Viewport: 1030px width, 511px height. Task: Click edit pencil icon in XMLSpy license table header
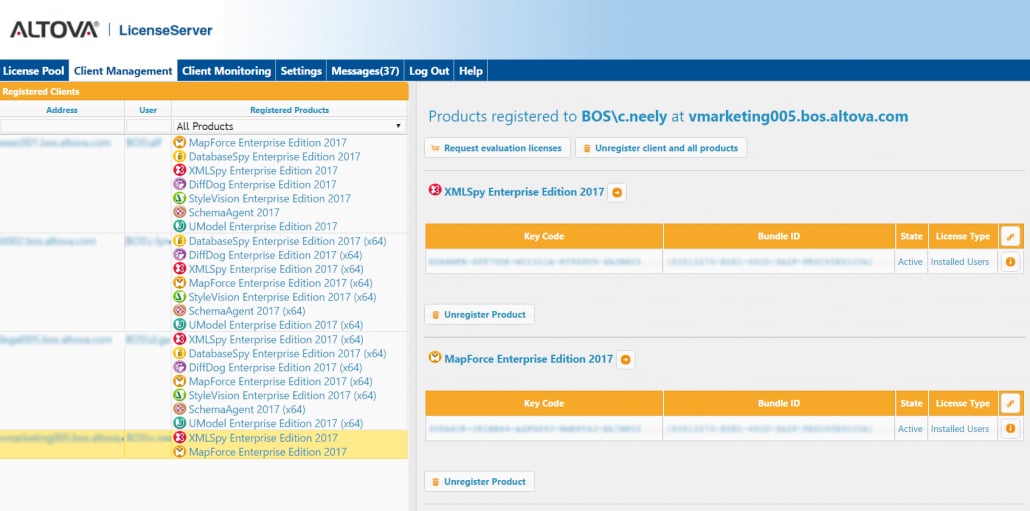click(x=1010, y=236)
